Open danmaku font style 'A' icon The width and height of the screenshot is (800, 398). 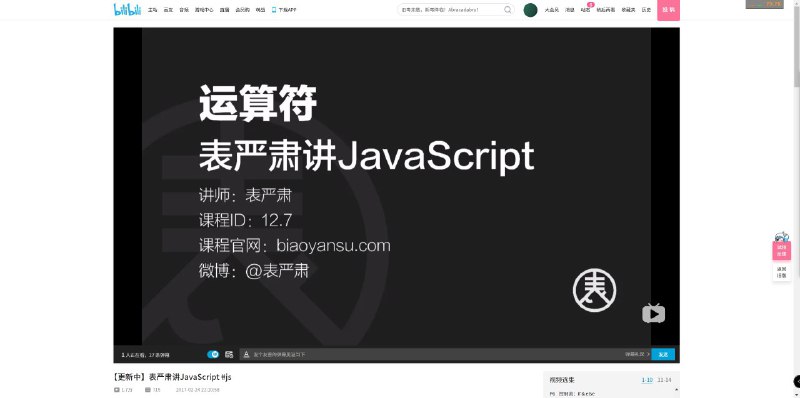(x=246, y=354)
